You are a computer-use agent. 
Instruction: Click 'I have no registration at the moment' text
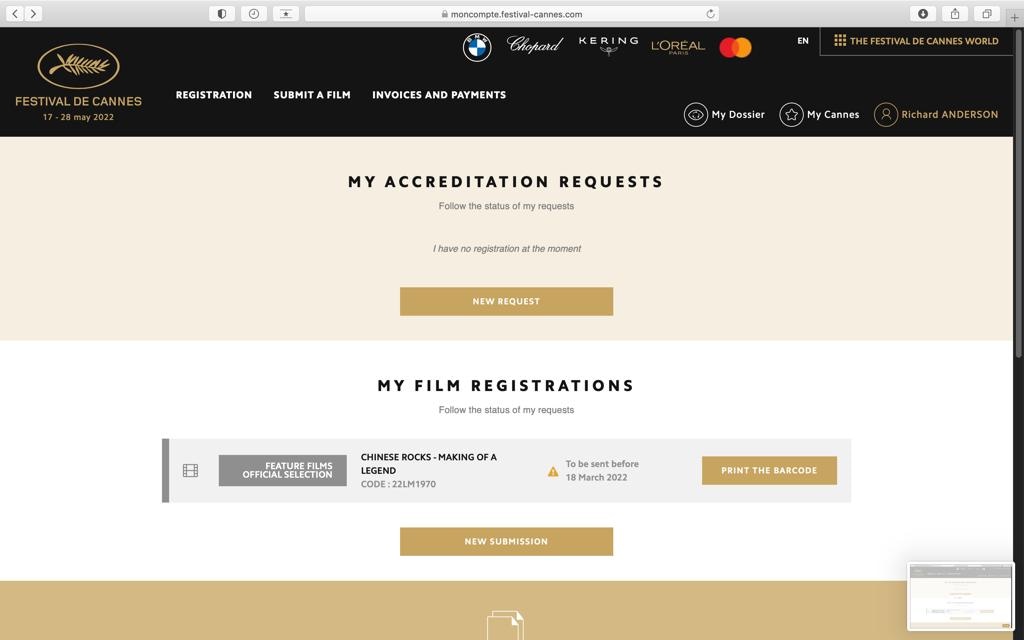507,249
